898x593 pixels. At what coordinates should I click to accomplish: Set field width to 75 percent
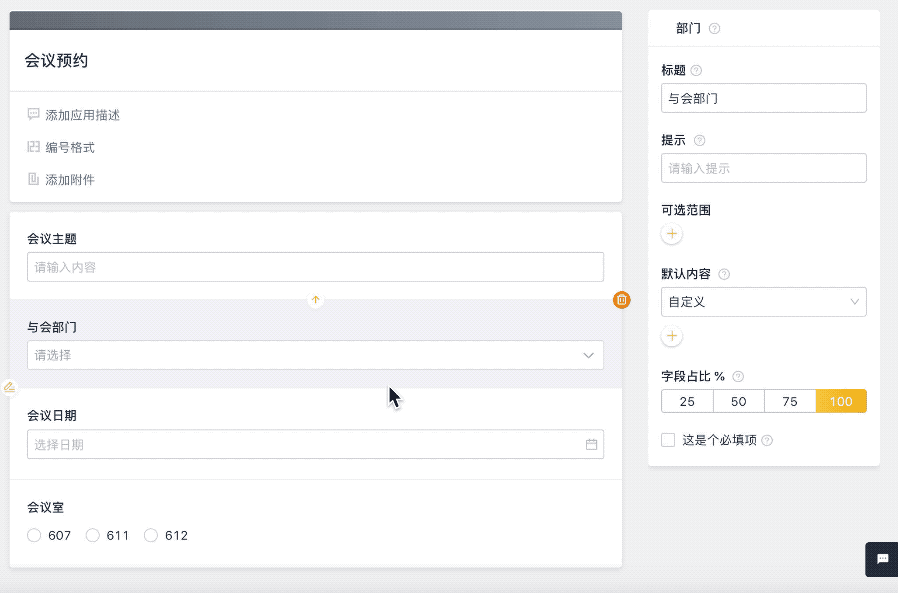(790, 402)
